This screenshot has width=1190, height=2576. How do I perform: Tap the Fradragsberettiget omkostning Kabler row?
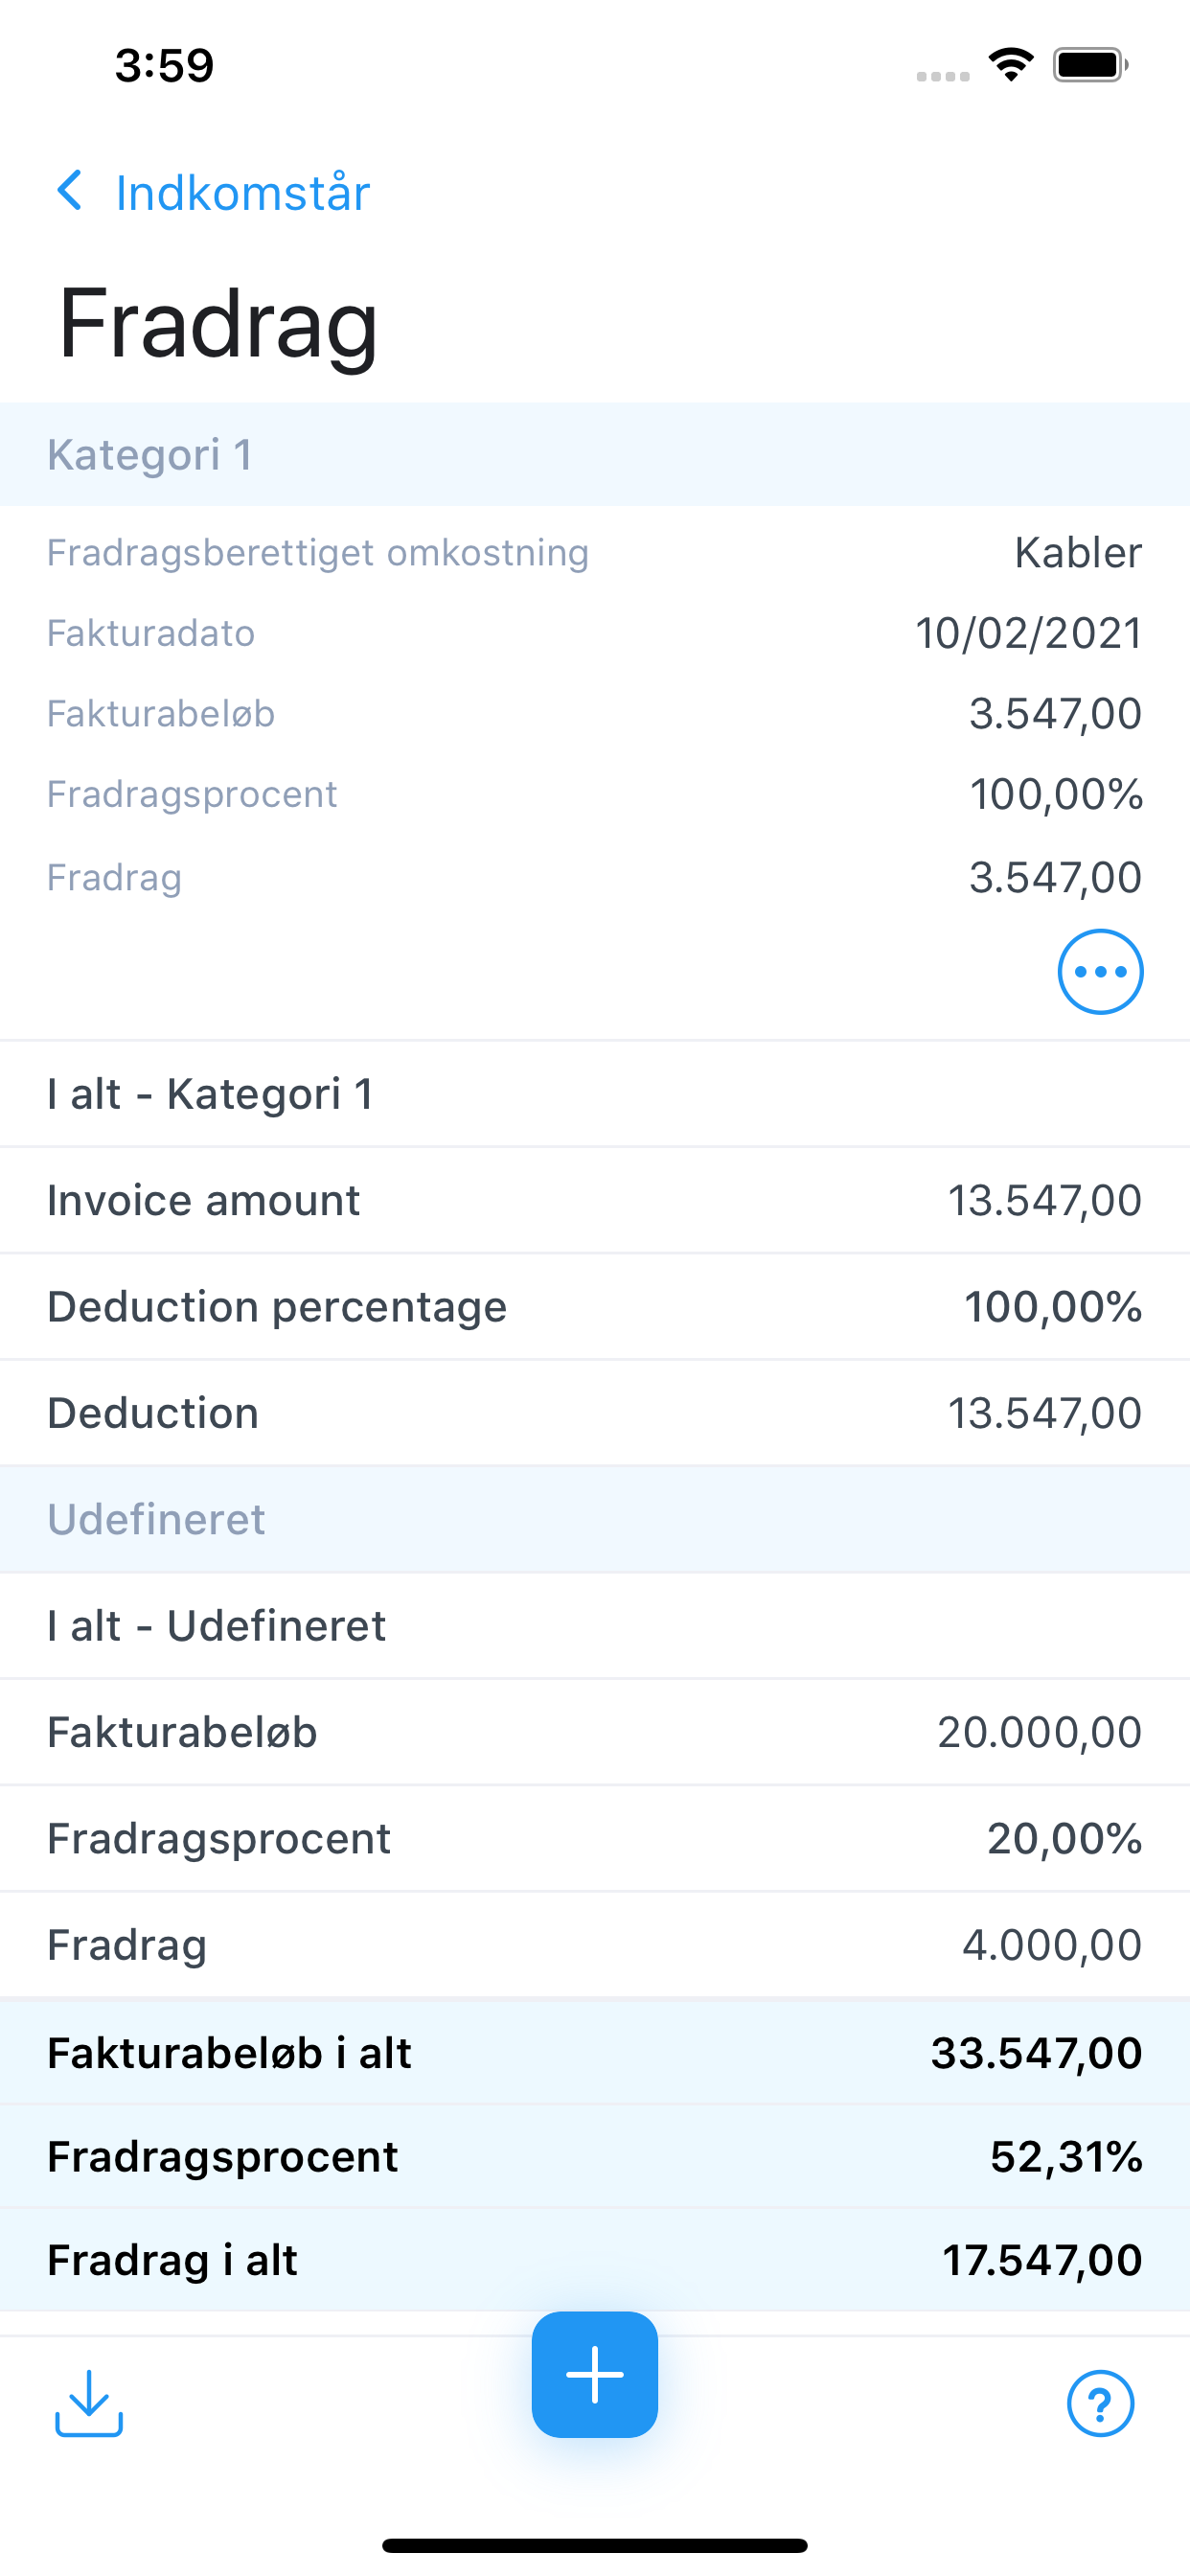coord(595,553)
